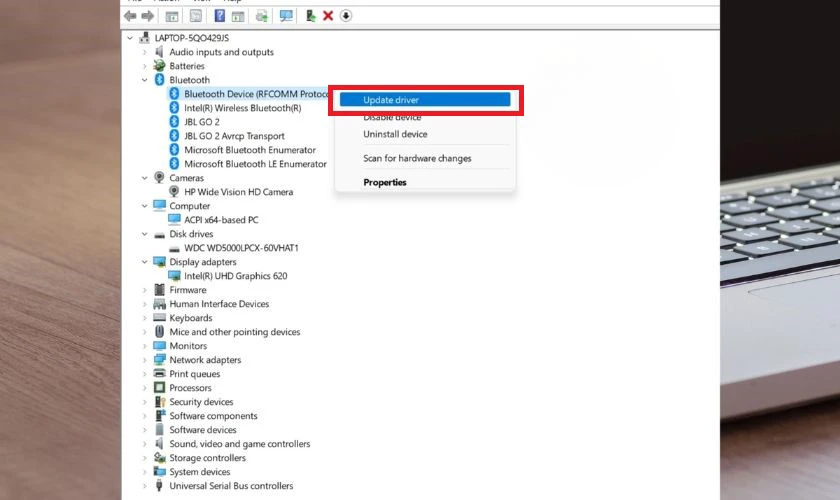Click the Microsoft Bluetooth Enumerator icon
Viewport: 840px width, 500px height.
tap(174, 150)
